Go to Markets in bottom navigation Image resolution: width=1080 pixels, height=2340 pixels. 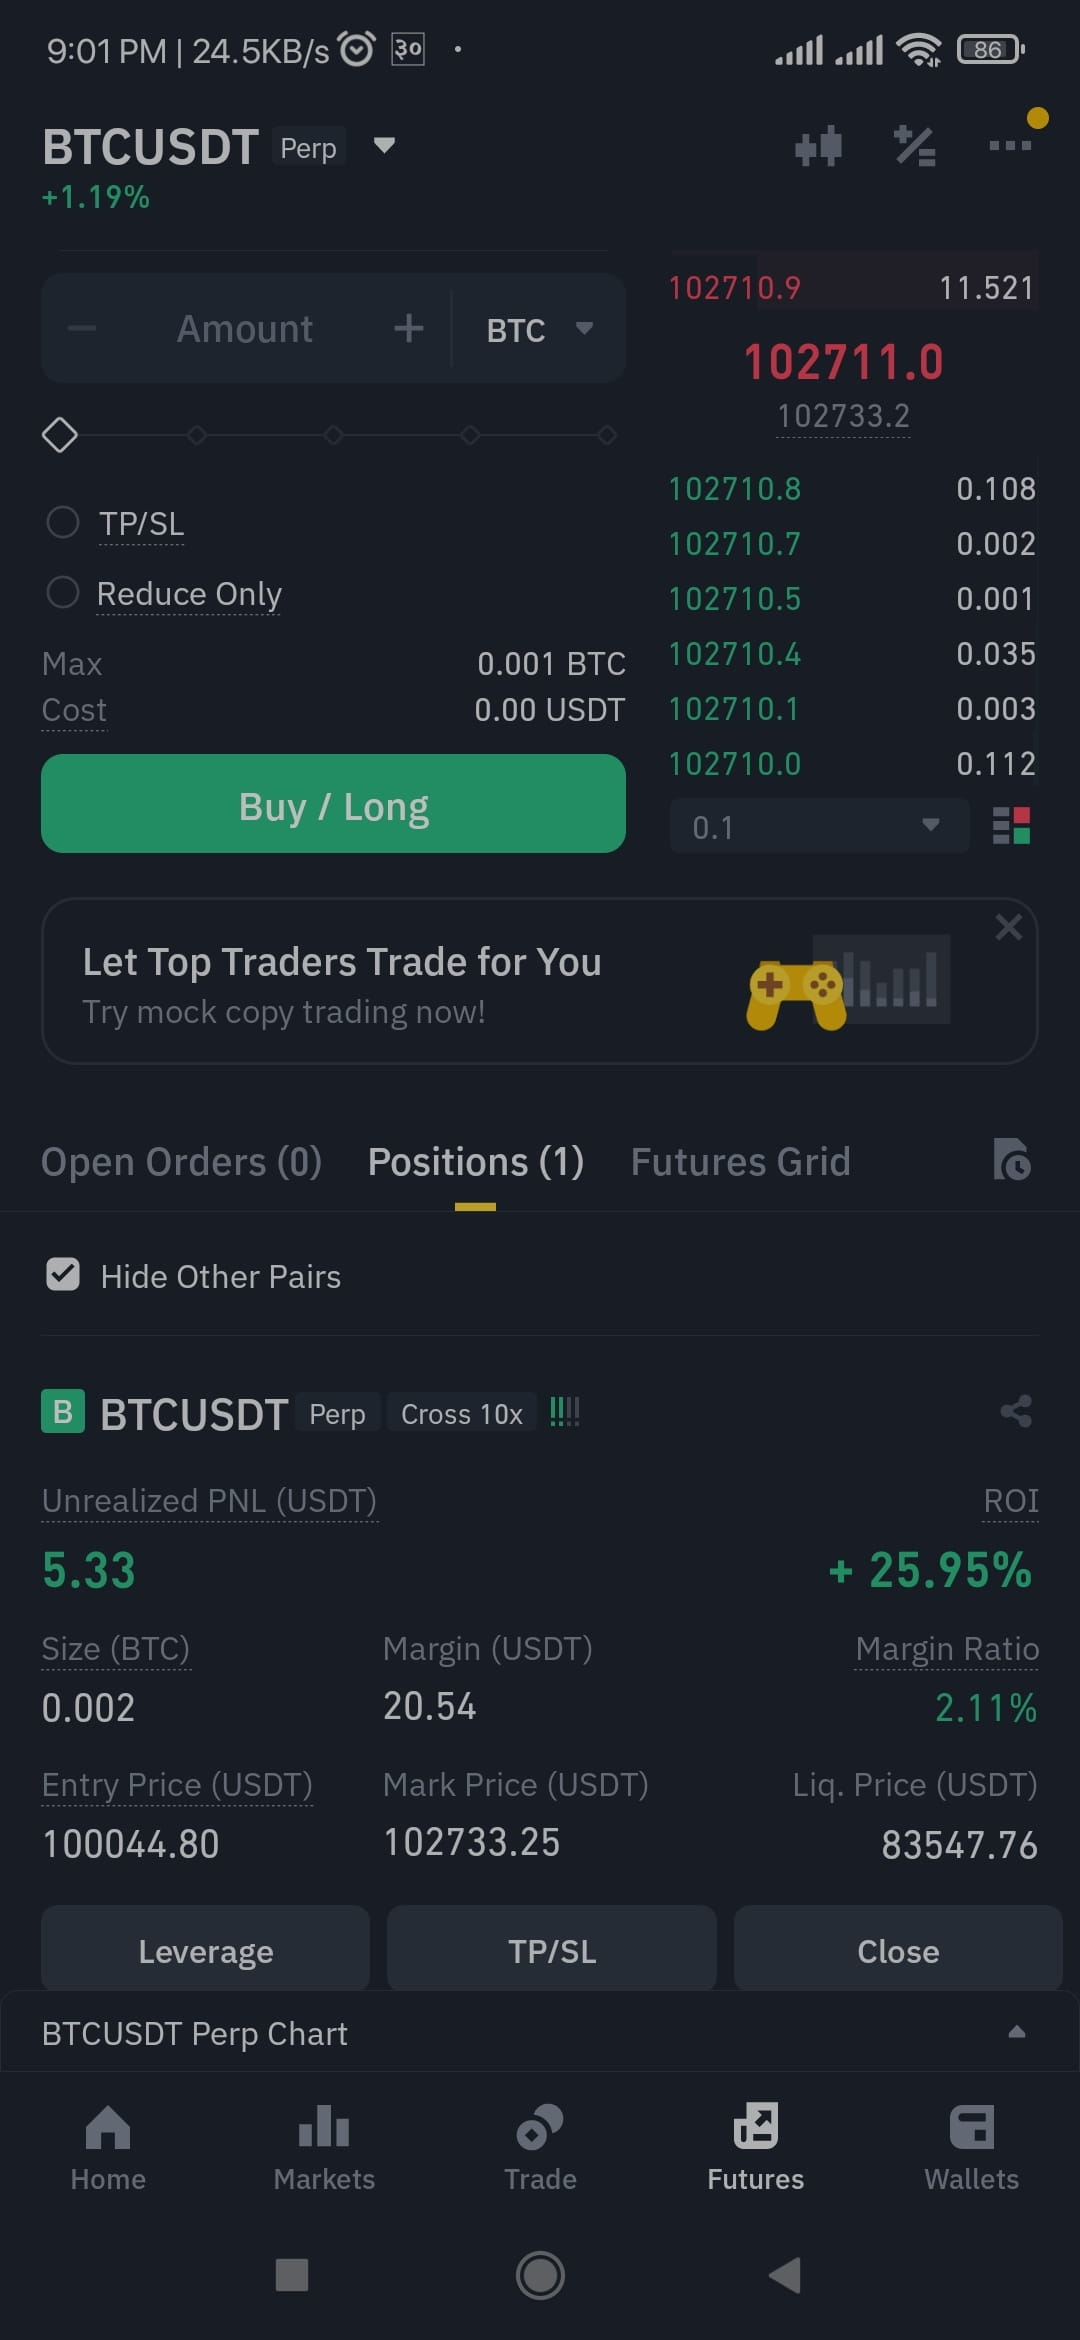pyautogui.click(x=324, y=2148)
